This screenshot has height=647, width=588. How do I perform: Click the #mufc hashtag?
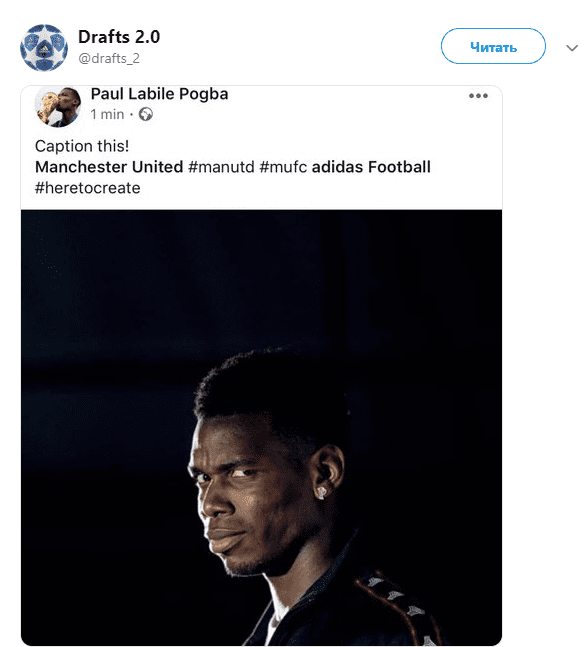point(283,167)
